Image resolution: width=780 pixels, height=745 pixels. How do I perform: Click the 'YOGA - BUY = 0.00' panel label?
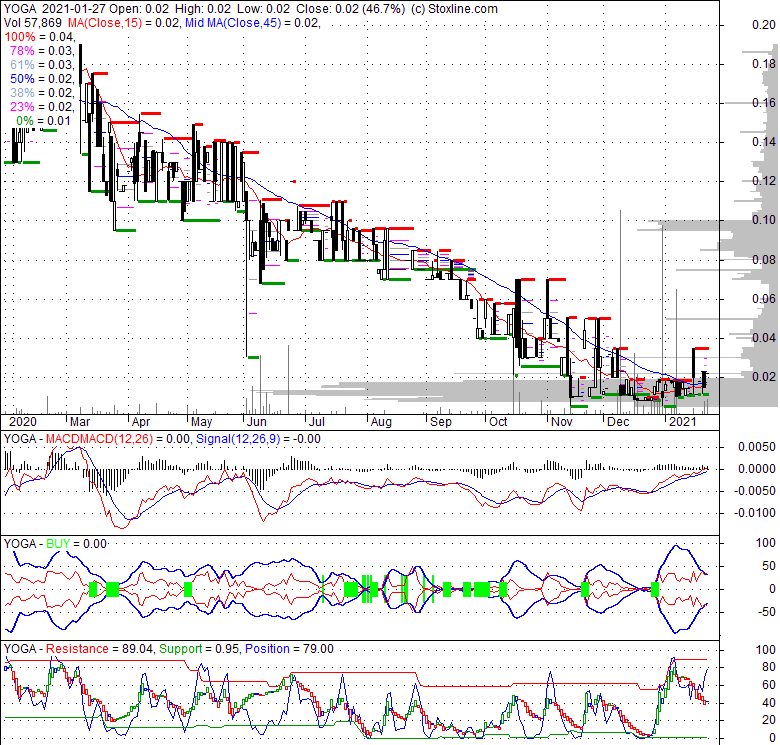[55, 544]
